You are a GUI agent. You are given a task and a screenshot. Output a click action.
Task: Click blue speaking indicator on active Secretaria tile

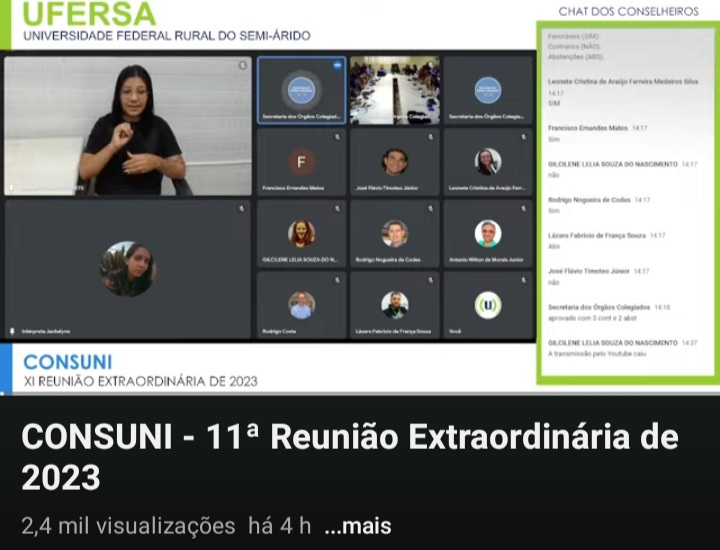(338, 65)
